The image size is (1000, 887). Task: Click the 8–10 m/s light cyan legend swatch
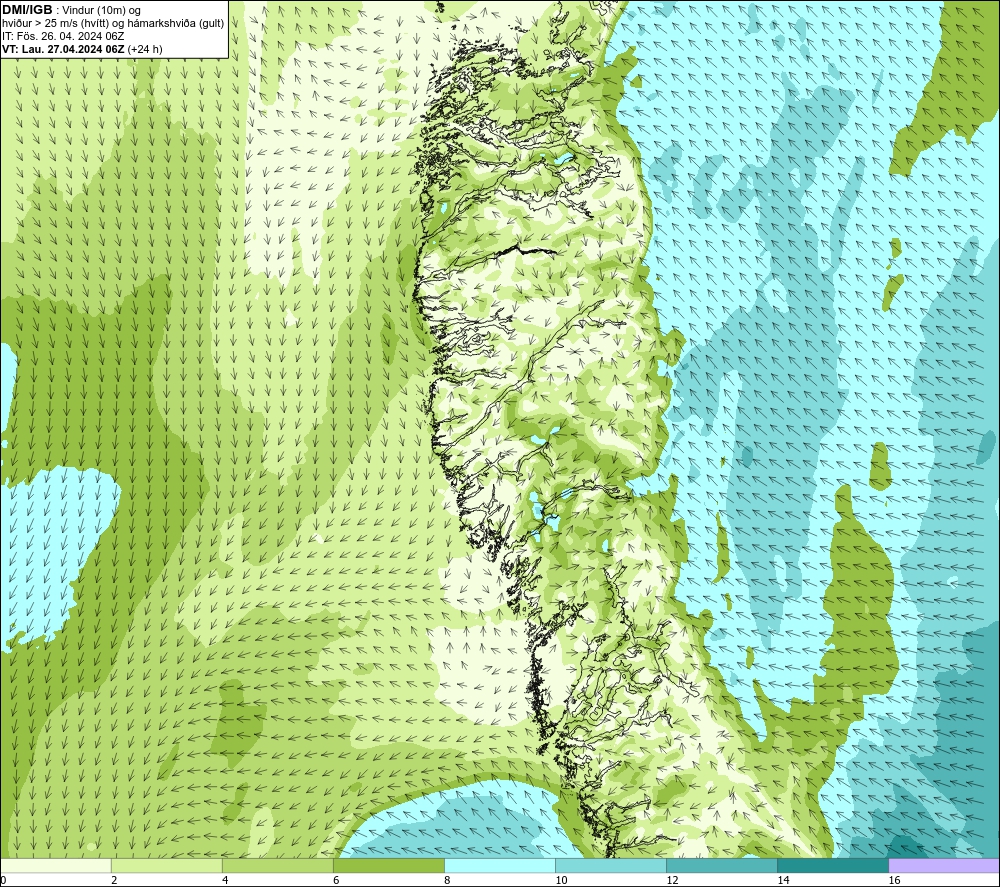(x=500, y=865)
